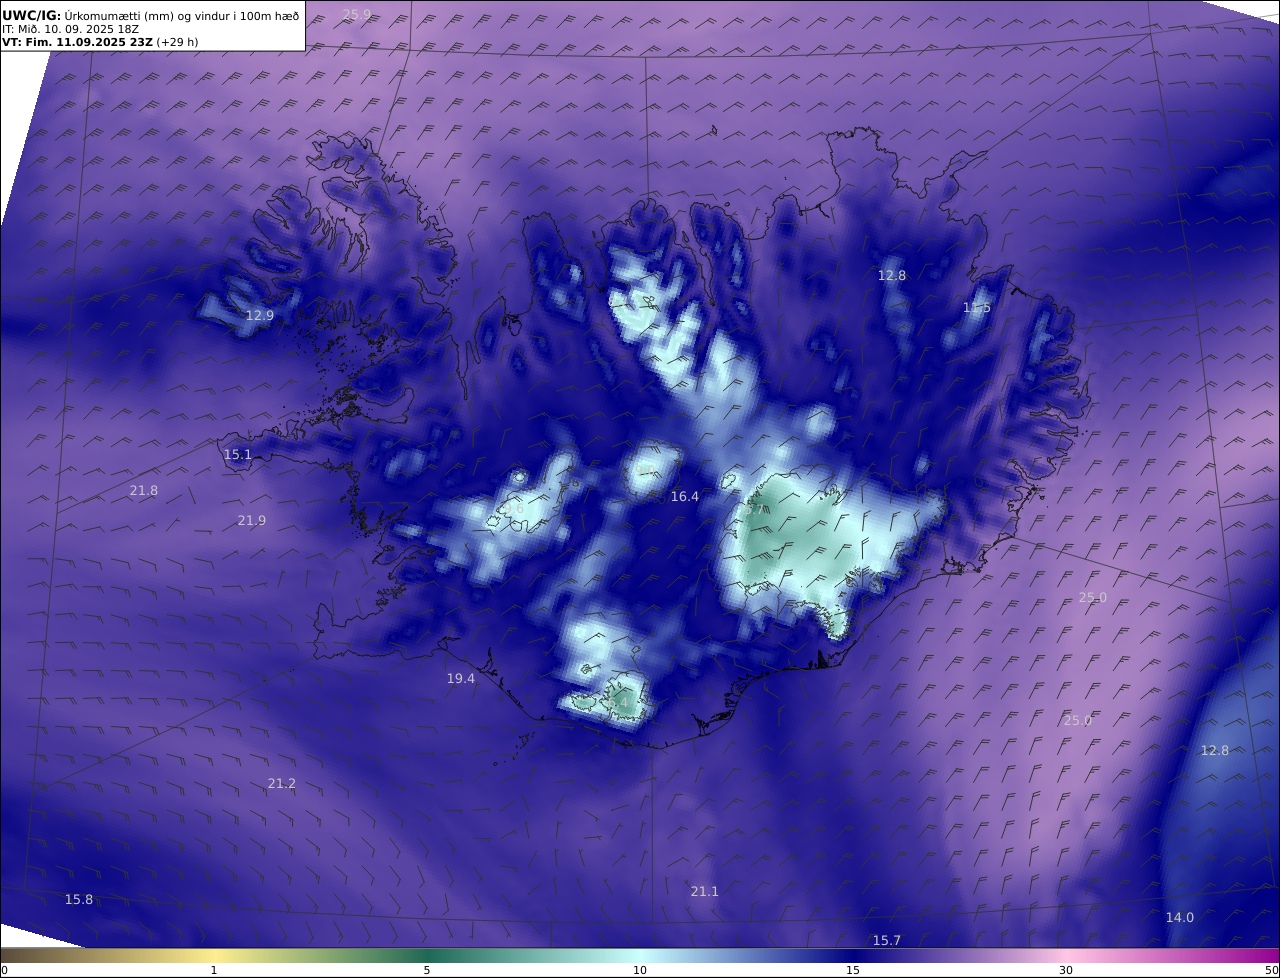Viewport: 1280px width, 978px height.
Task: Click the 19.4 value label
Action: point(461,678)
